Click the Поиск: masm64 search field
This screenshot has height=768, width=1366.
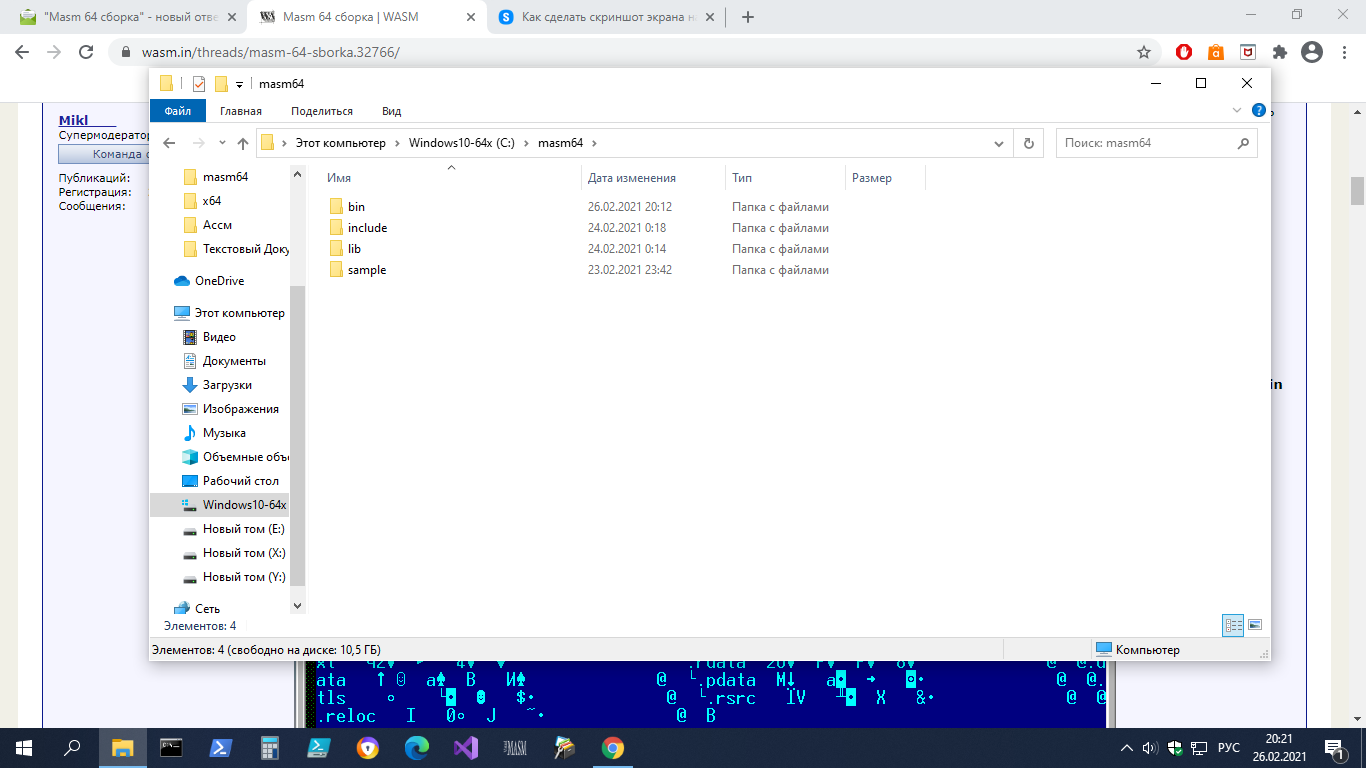[x=1145, y=143]
